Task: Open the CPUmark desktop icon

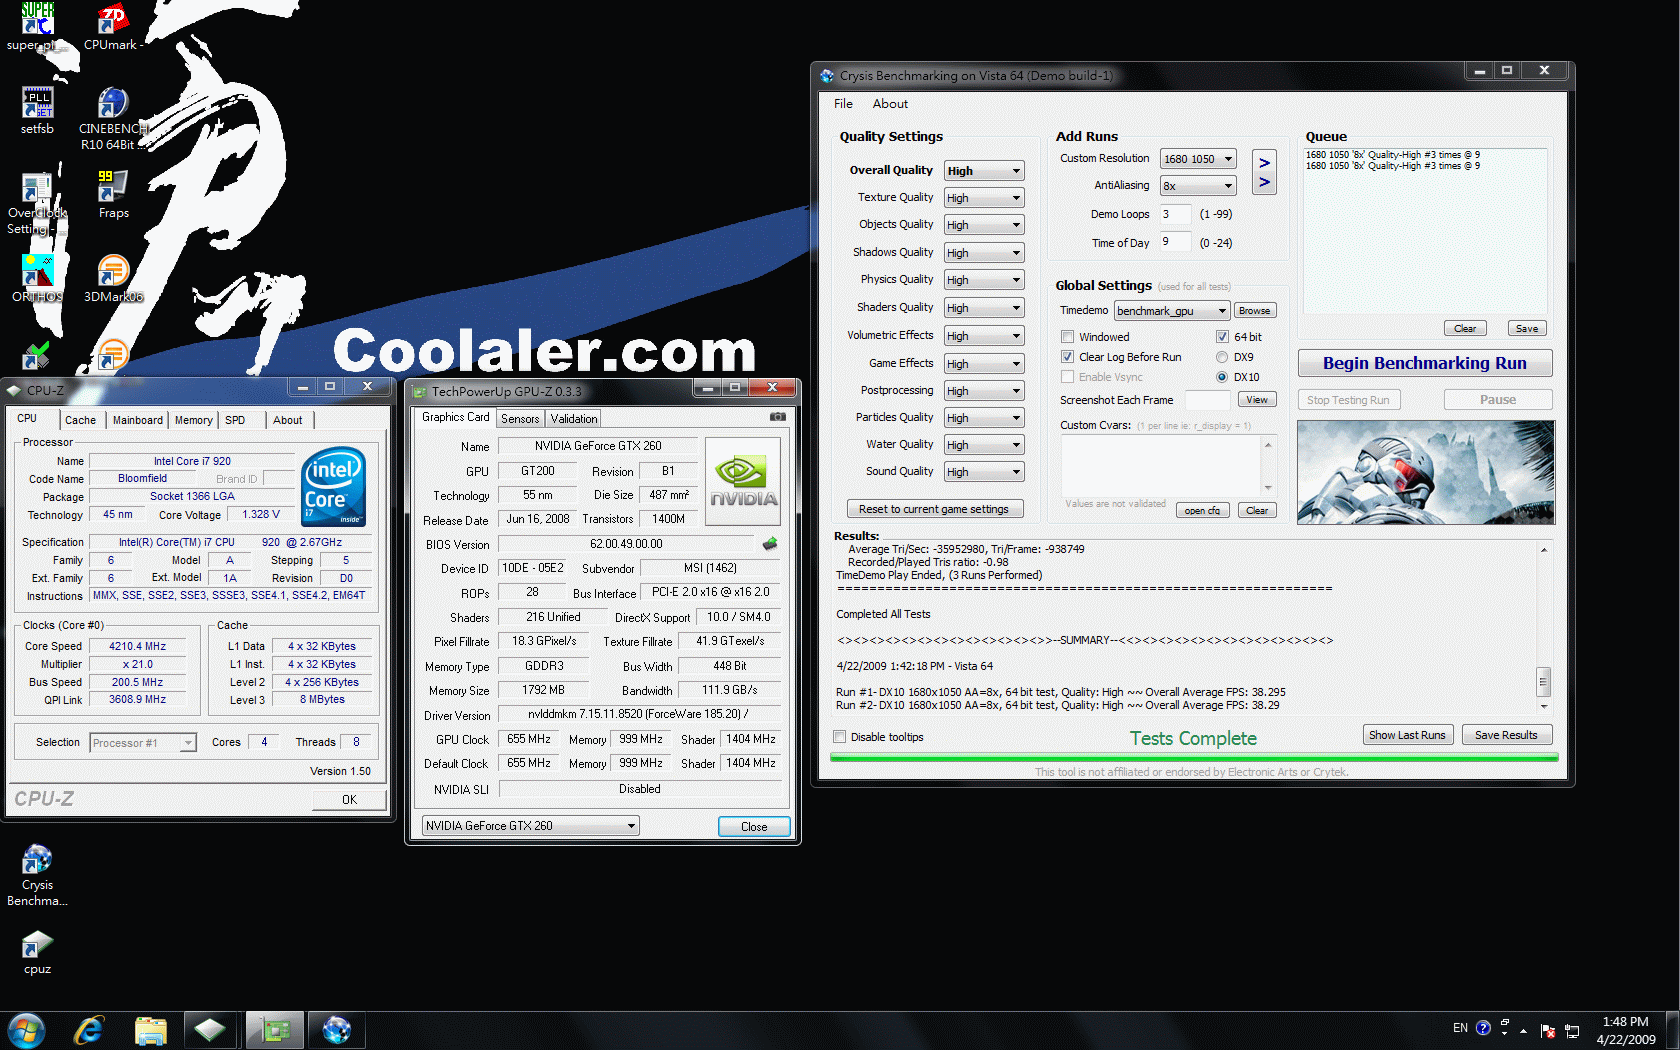Action: coord(113,27)
